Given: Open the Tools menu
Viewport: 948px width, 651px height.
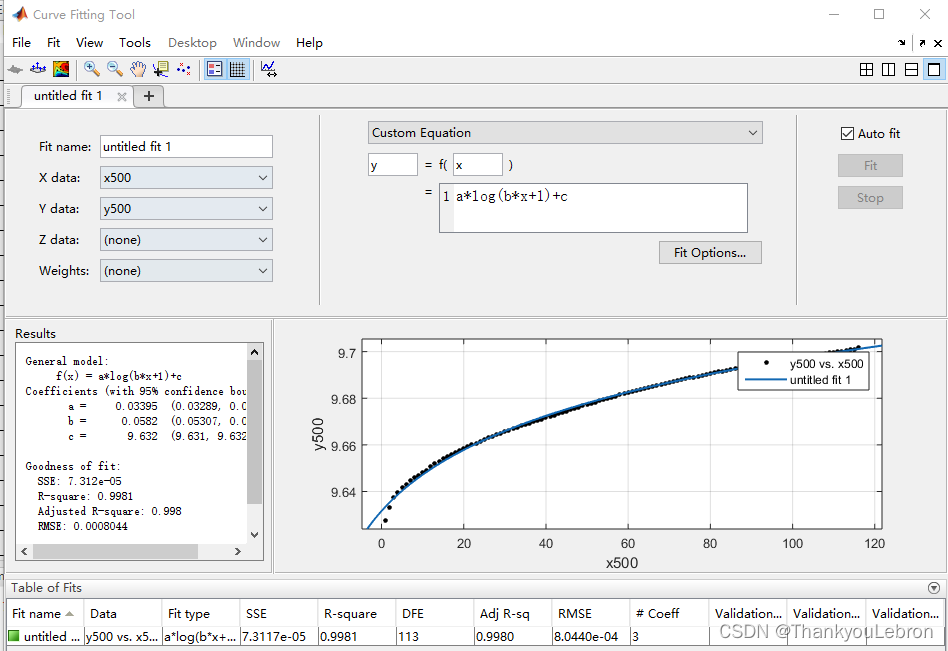Looking at the screenshot, I should pyautogui.click(x=134, y=43).
